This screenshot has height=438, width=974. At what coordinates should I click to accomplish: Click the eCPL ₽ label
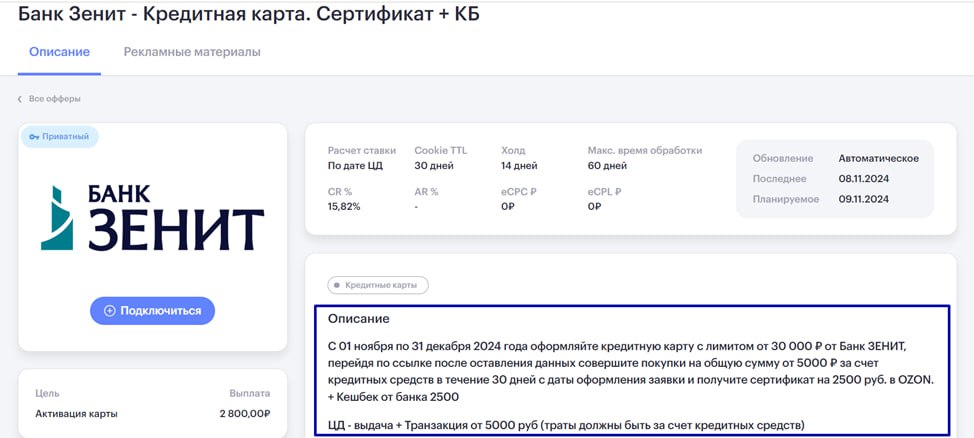tap(605, 192)
